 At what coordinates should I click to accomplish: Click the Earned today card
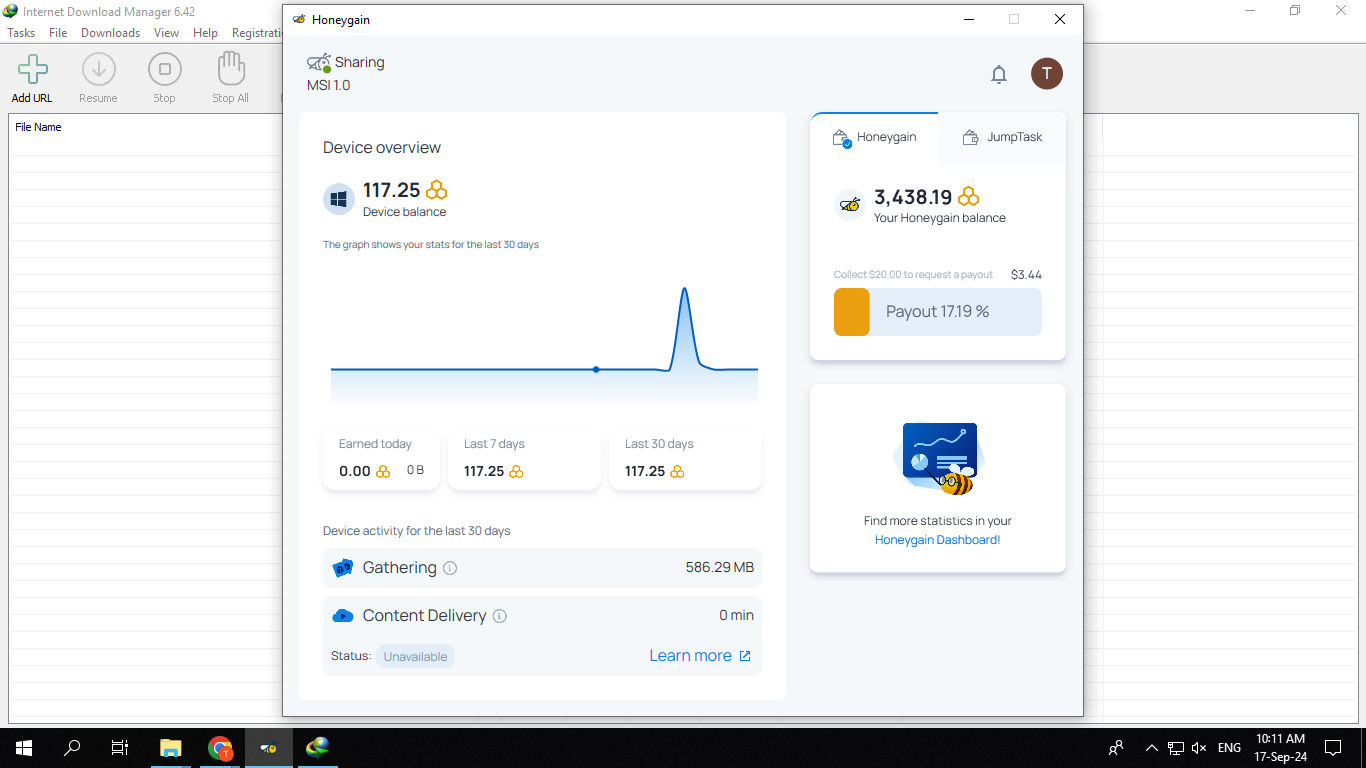click(x=381, y=460)
